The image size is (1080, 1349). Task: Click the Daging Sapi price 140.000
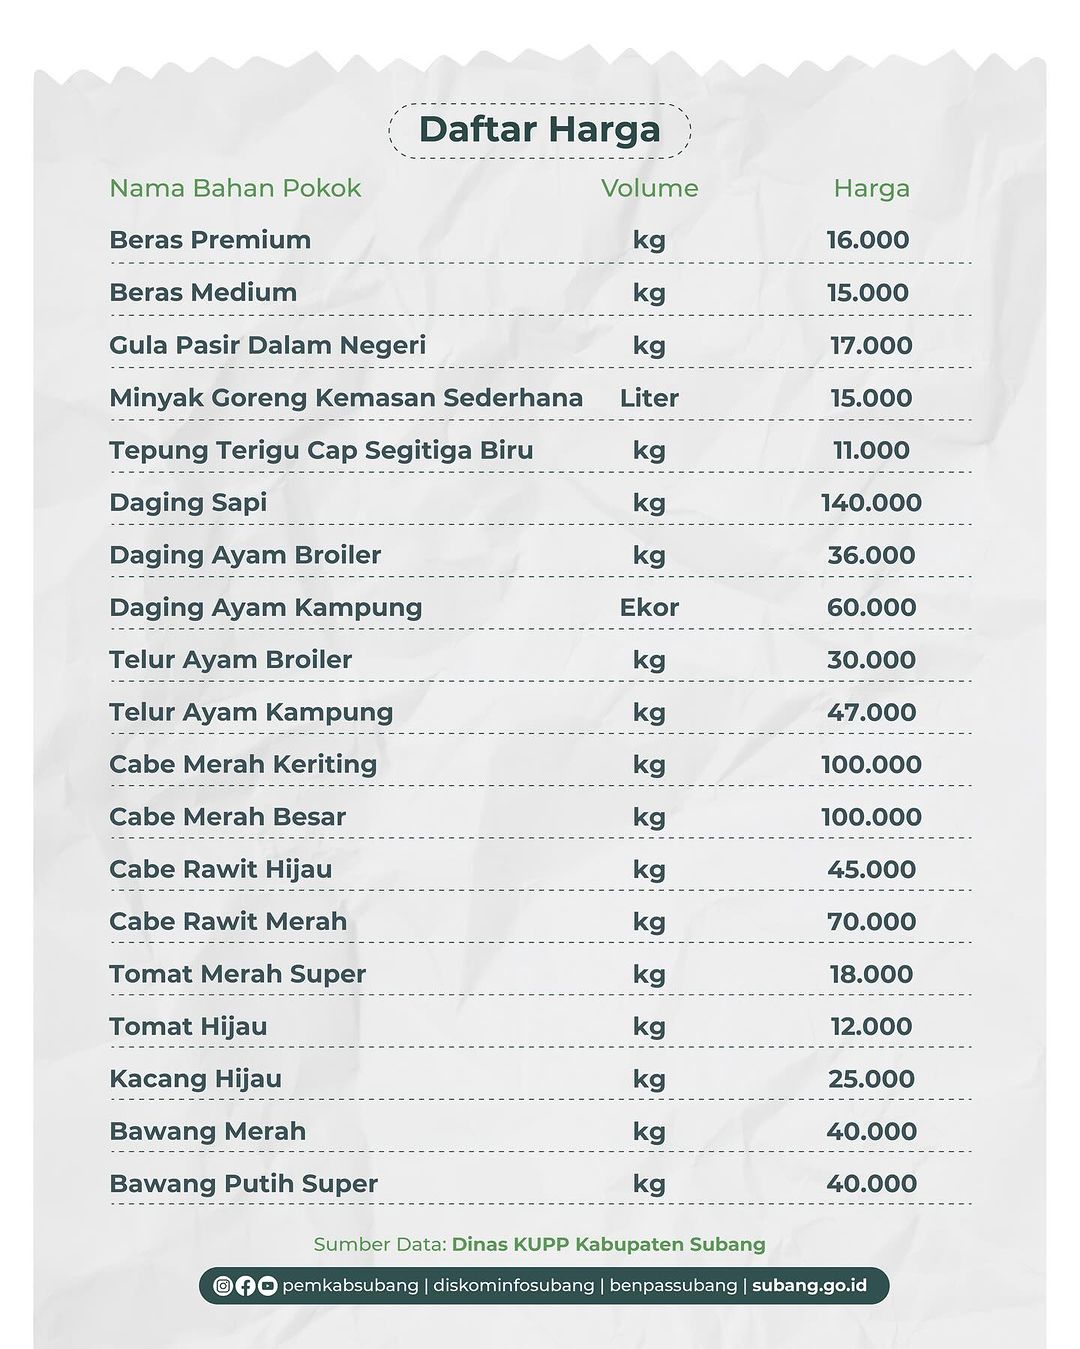[872, 502]
